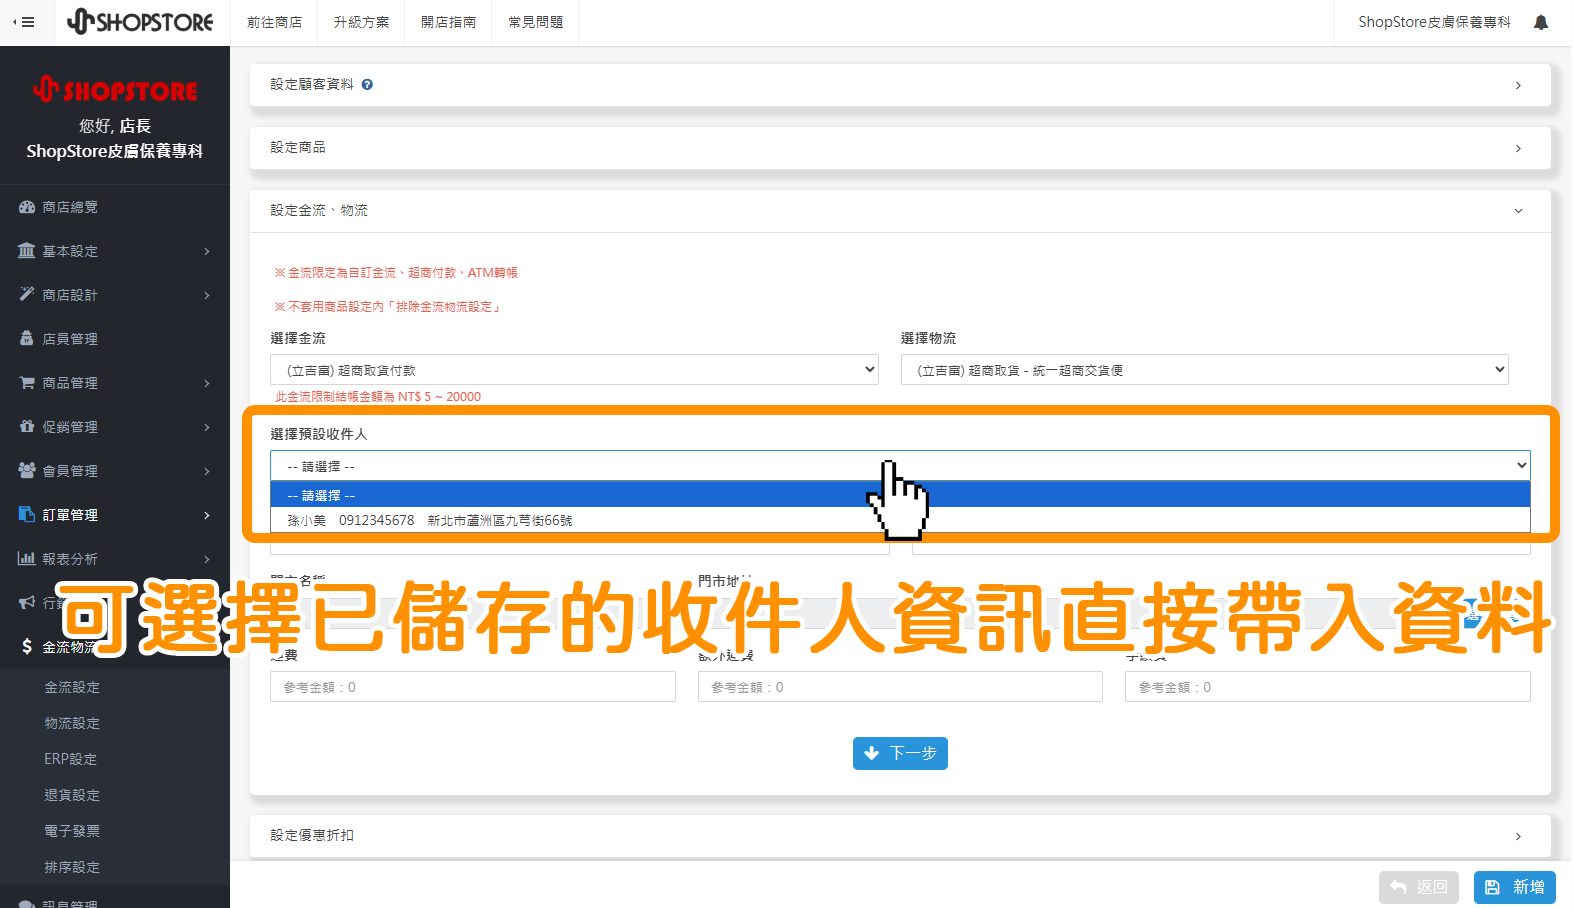Click the 店員管理 staff icon
The width and height of the screenshot is (1573, 908).
click(x=27, y=339)
